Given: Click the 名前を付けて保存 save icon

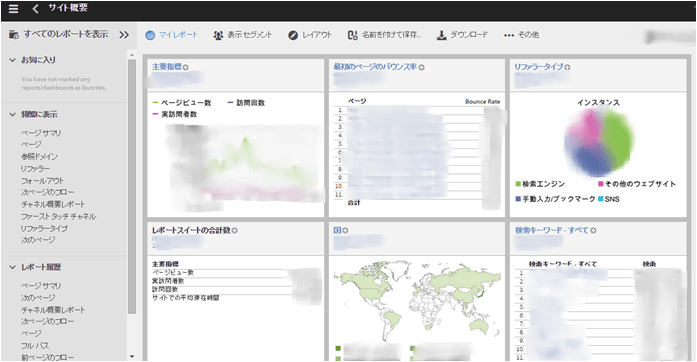Looking at the screenshot, I should pos(353,35).
